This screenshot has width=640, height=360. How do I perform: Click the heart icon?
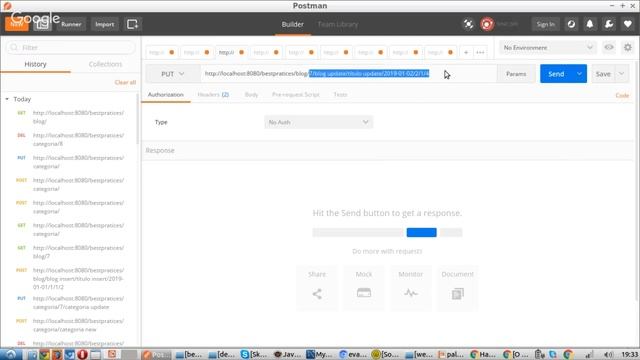click(x=628, y=24)
